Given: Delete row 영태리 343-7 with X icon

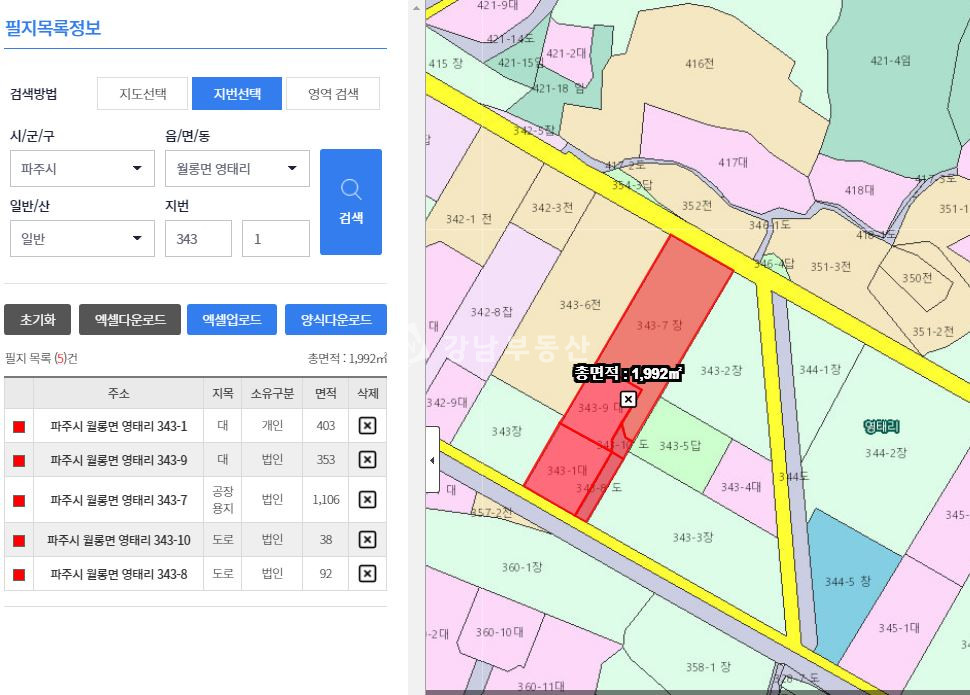Looking at the screenshot, I should [367, 499].
